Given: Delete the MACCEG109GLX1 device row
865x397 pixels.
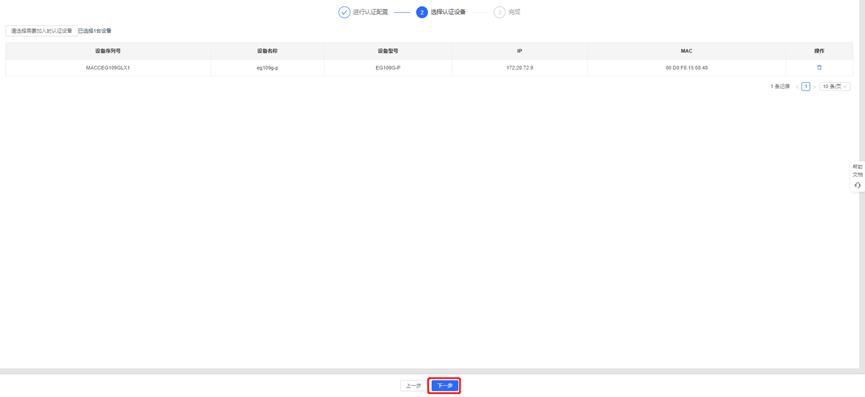Looking at the screenshot, I should click(819, 67).
